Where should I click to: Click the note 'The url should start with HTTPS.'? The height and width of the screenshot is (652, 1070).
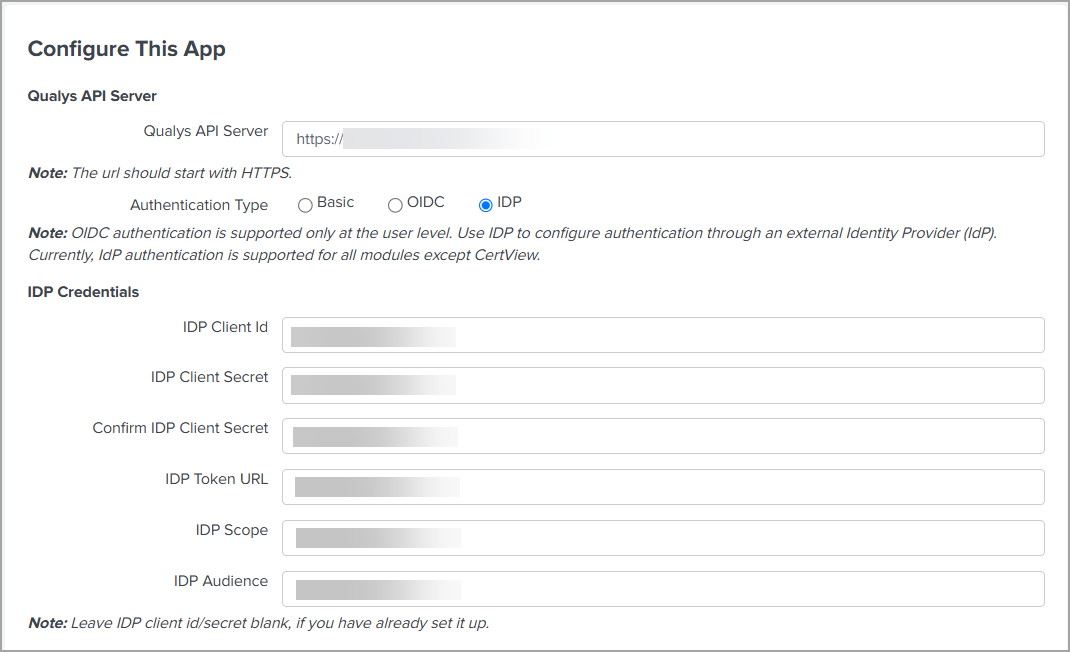160,173
